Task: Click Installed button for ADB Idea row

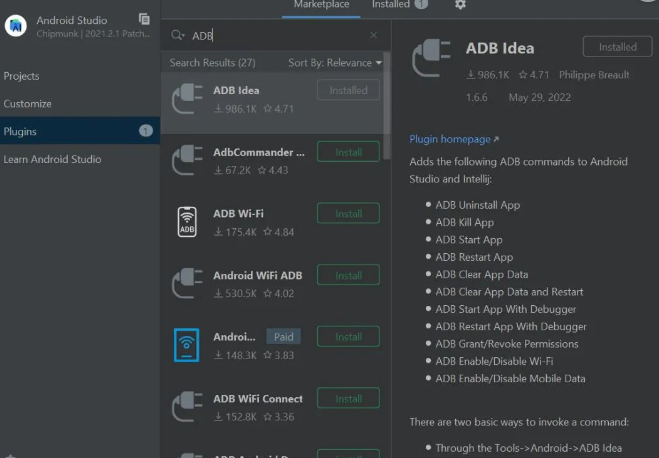Action: pos(348,90)
